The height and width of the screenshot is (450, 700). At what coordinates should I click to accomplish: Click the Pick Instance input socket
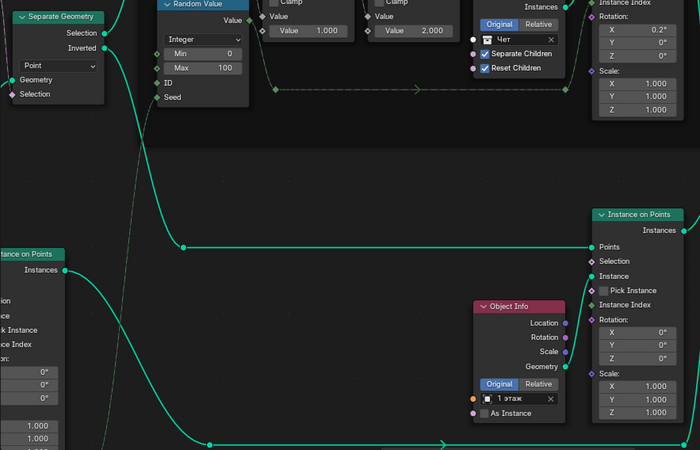pos(592,291)
